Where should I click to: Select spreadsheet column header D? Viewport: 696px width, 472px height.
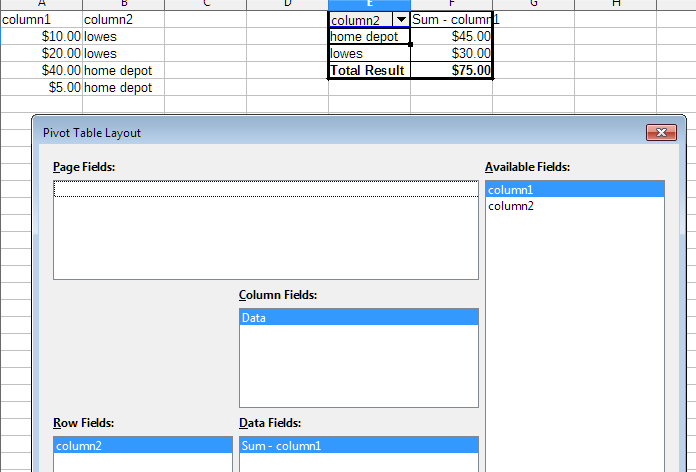287,4
